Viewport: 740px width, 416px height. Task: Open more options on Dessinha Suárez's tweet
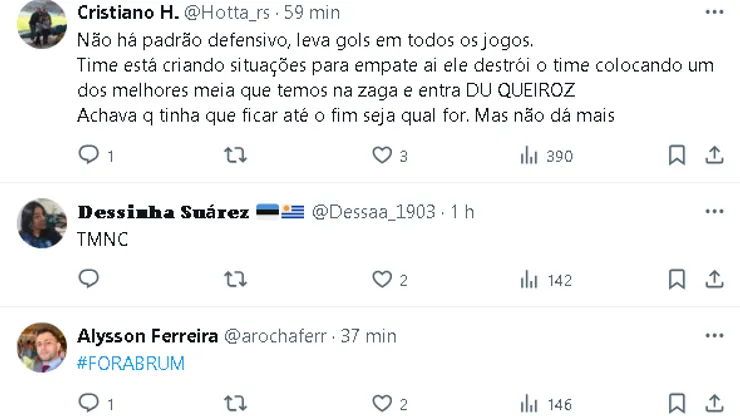714,211
